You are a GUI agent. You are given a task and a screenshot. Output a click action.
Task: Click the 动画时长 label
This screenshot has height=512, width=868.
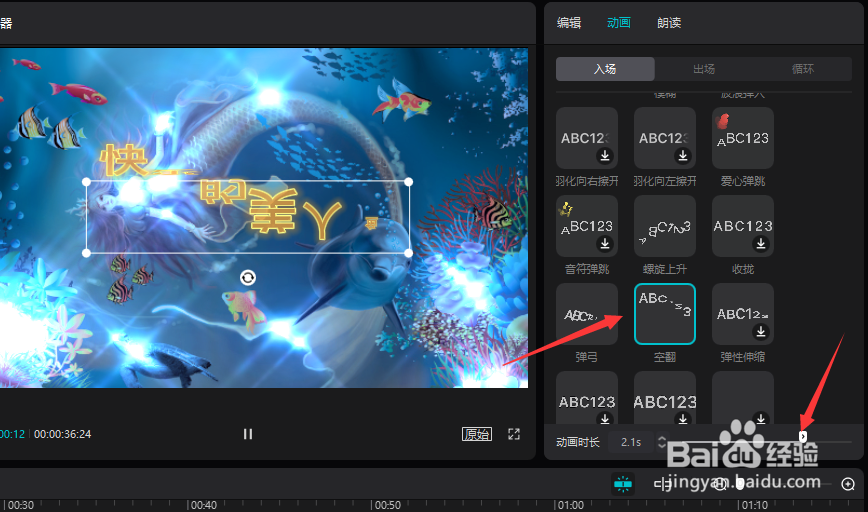tap(578, 442)
